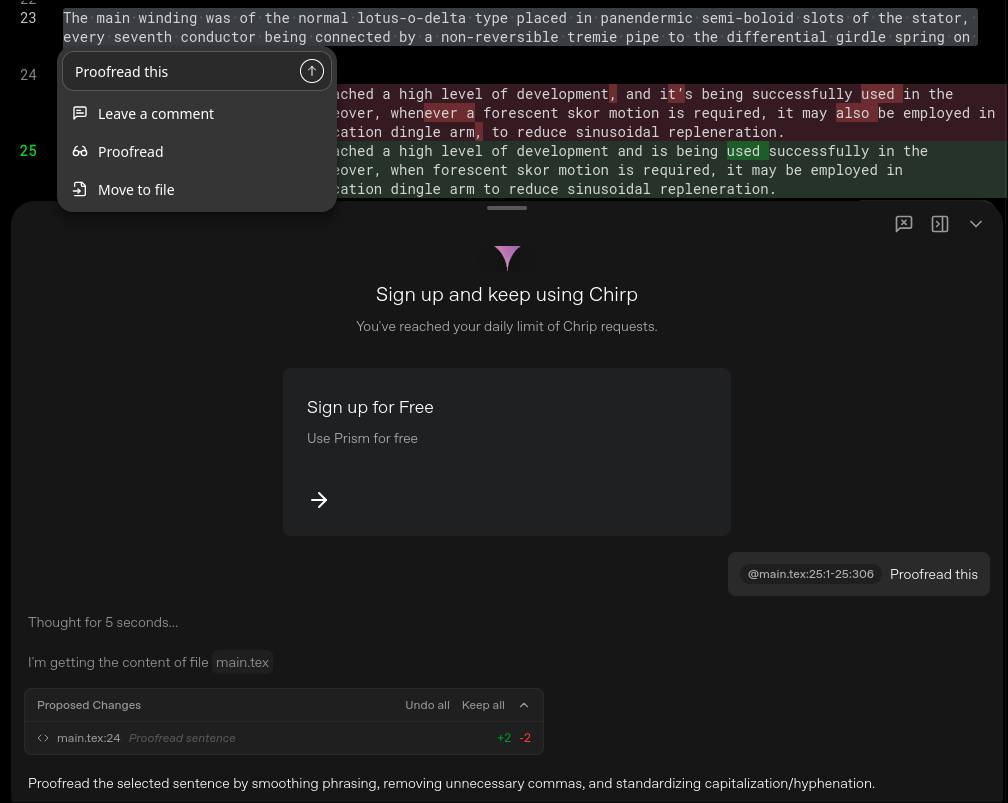
Task: Open the main.tex file chip link
Action: (242, 662)
